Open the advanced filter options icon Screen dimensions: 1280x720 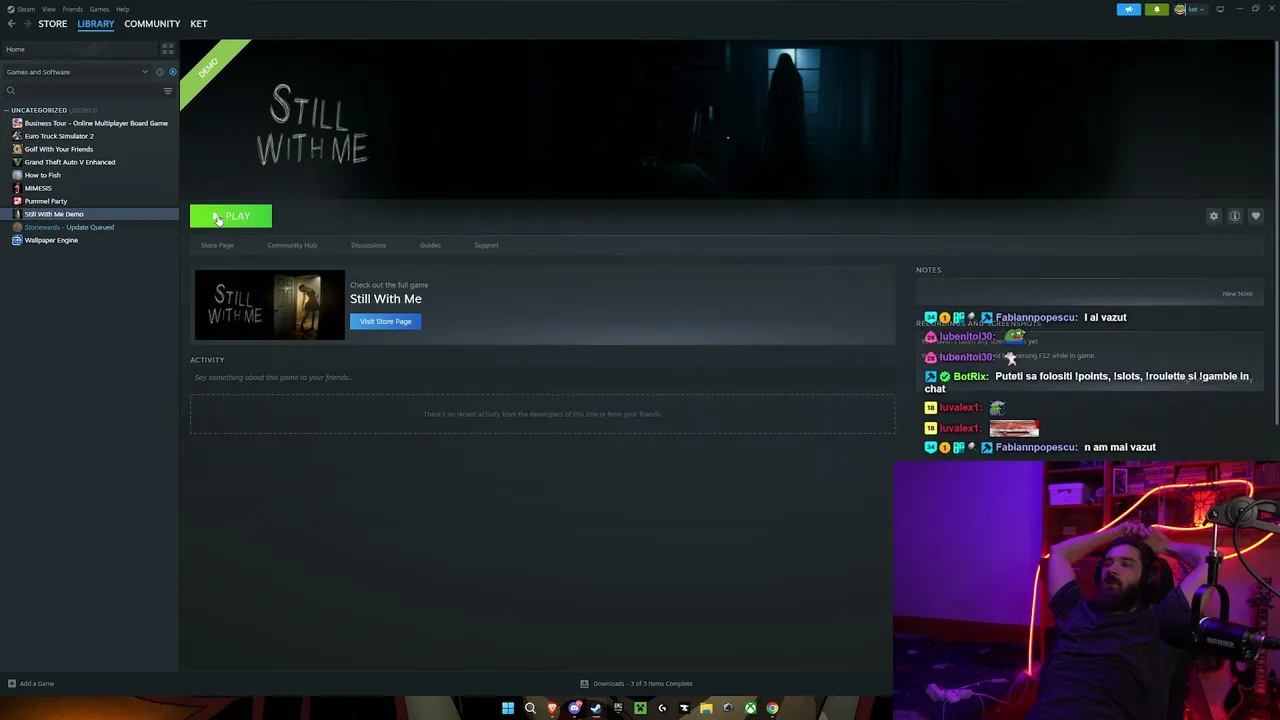click(168, 91)
